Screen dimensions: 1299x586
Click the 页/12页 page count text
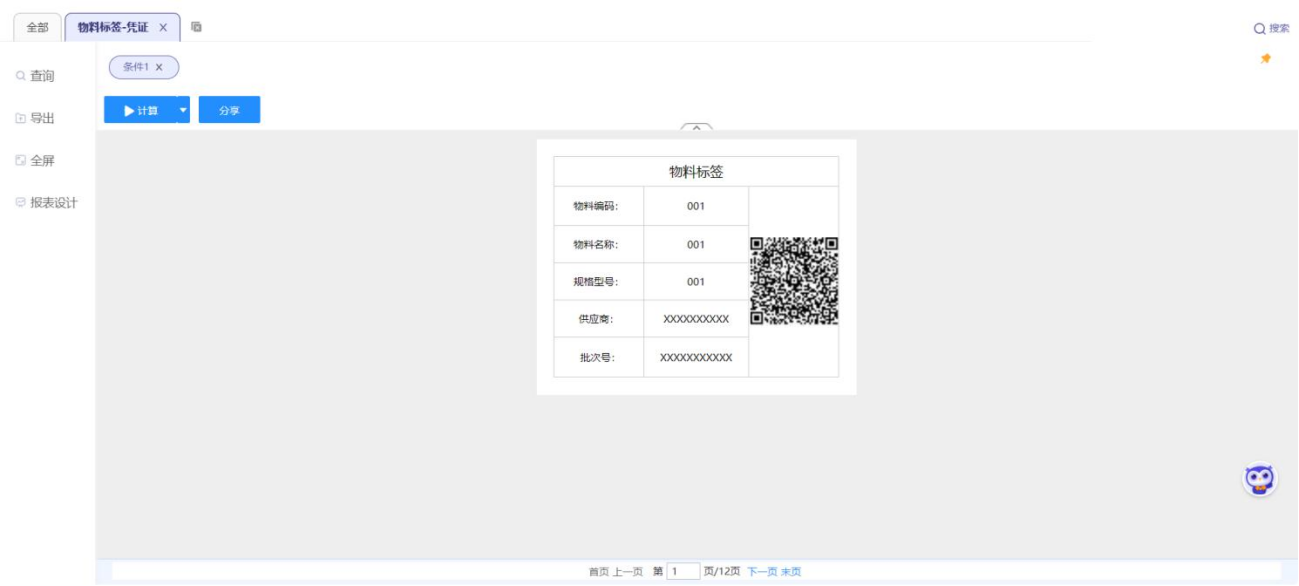pos(722,572)
